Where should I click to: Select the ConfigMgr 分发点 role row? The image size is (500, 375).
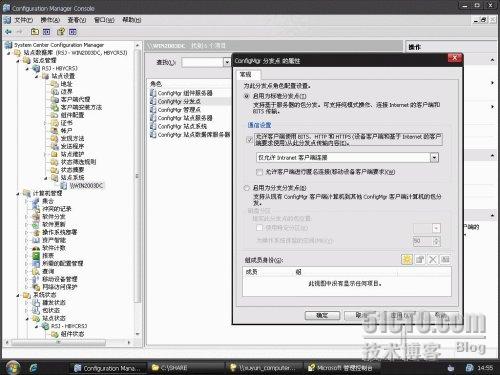190,101
